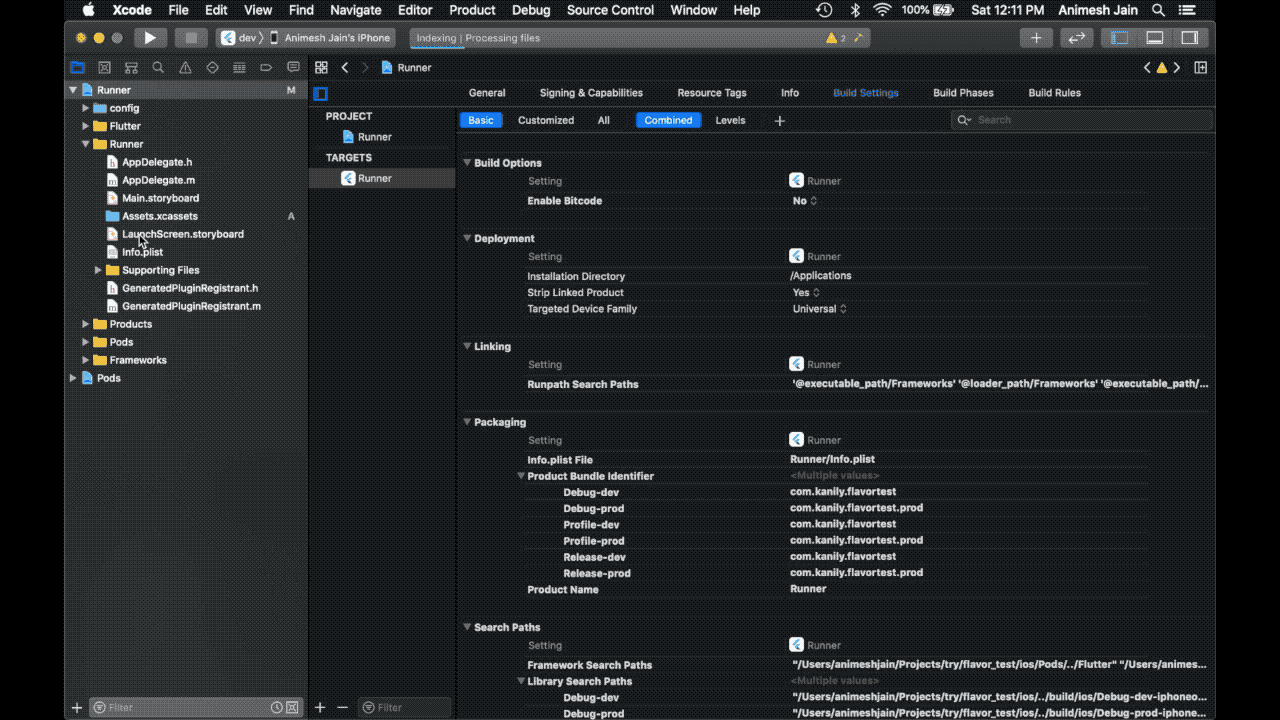
Task: Collapse Product Bundle Identifier values
Action: [521, 476]
